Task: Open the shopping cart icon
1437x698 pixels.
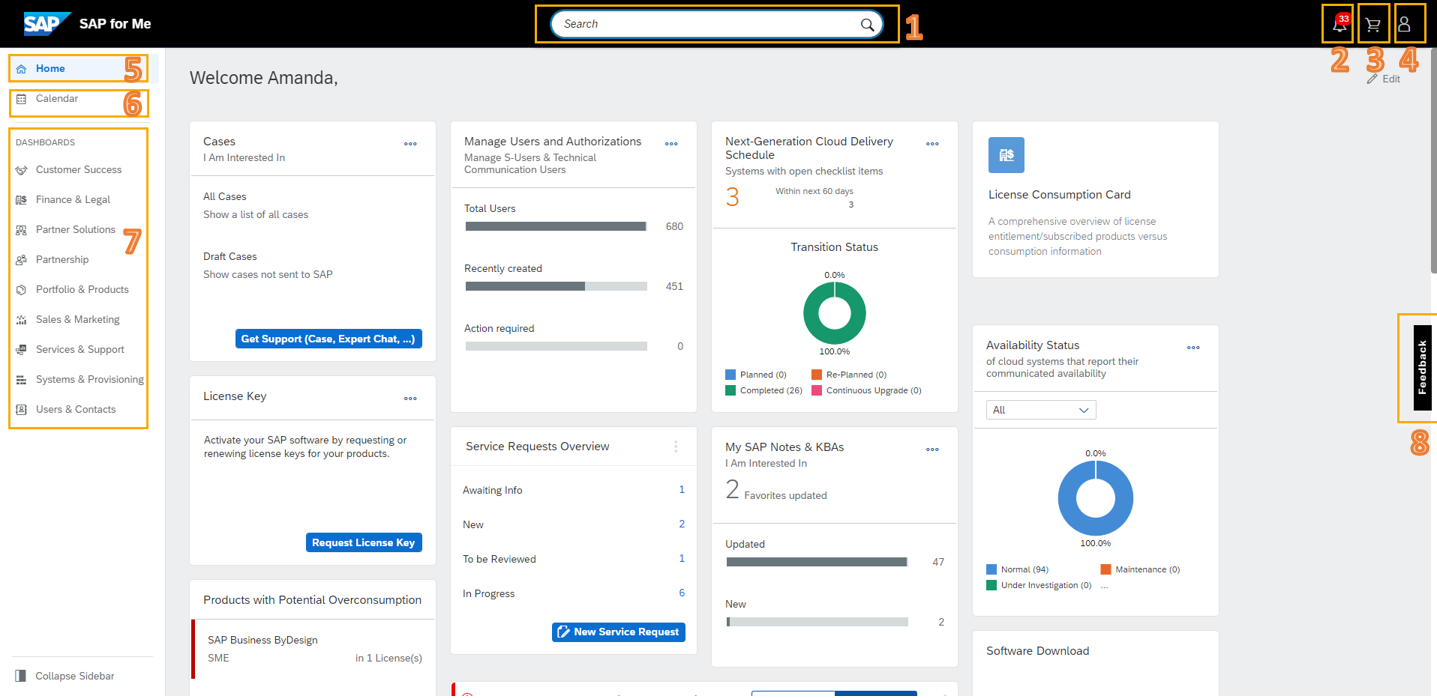Action: [1373, 25]
